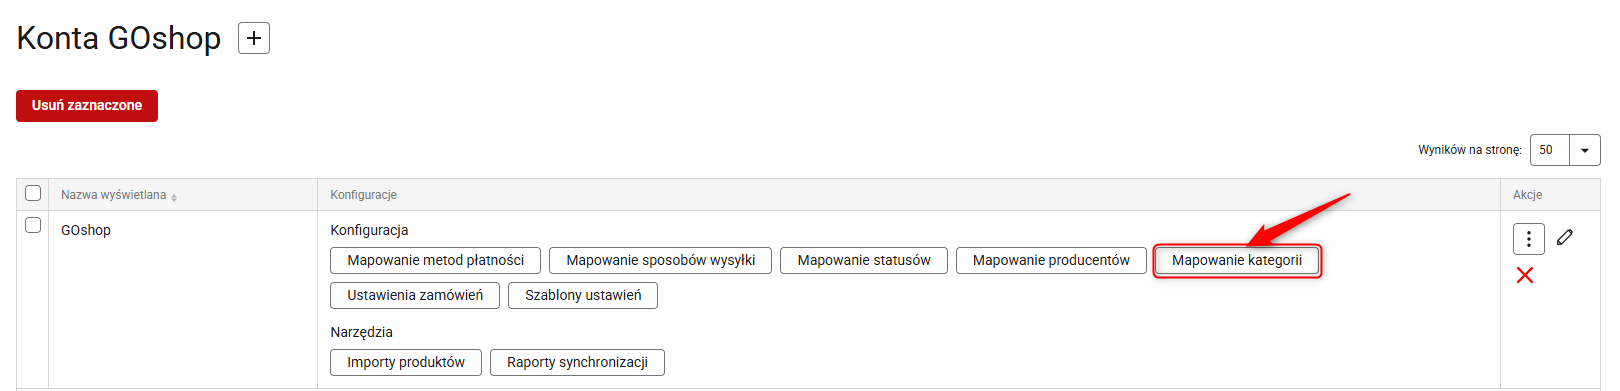Tick the GOshop row checkbox

[x=33, y=225]
